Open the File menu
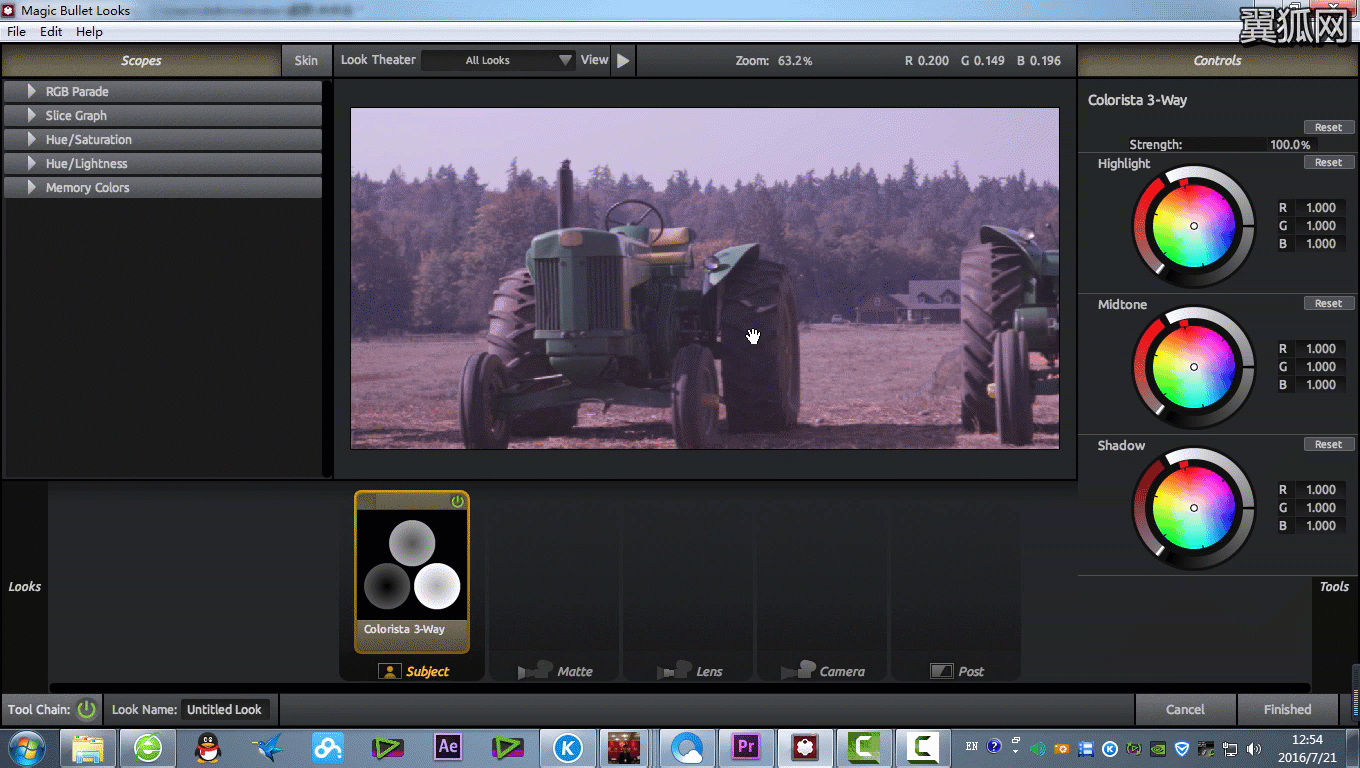The image size is (1360, 768). (x=16, y=31)
